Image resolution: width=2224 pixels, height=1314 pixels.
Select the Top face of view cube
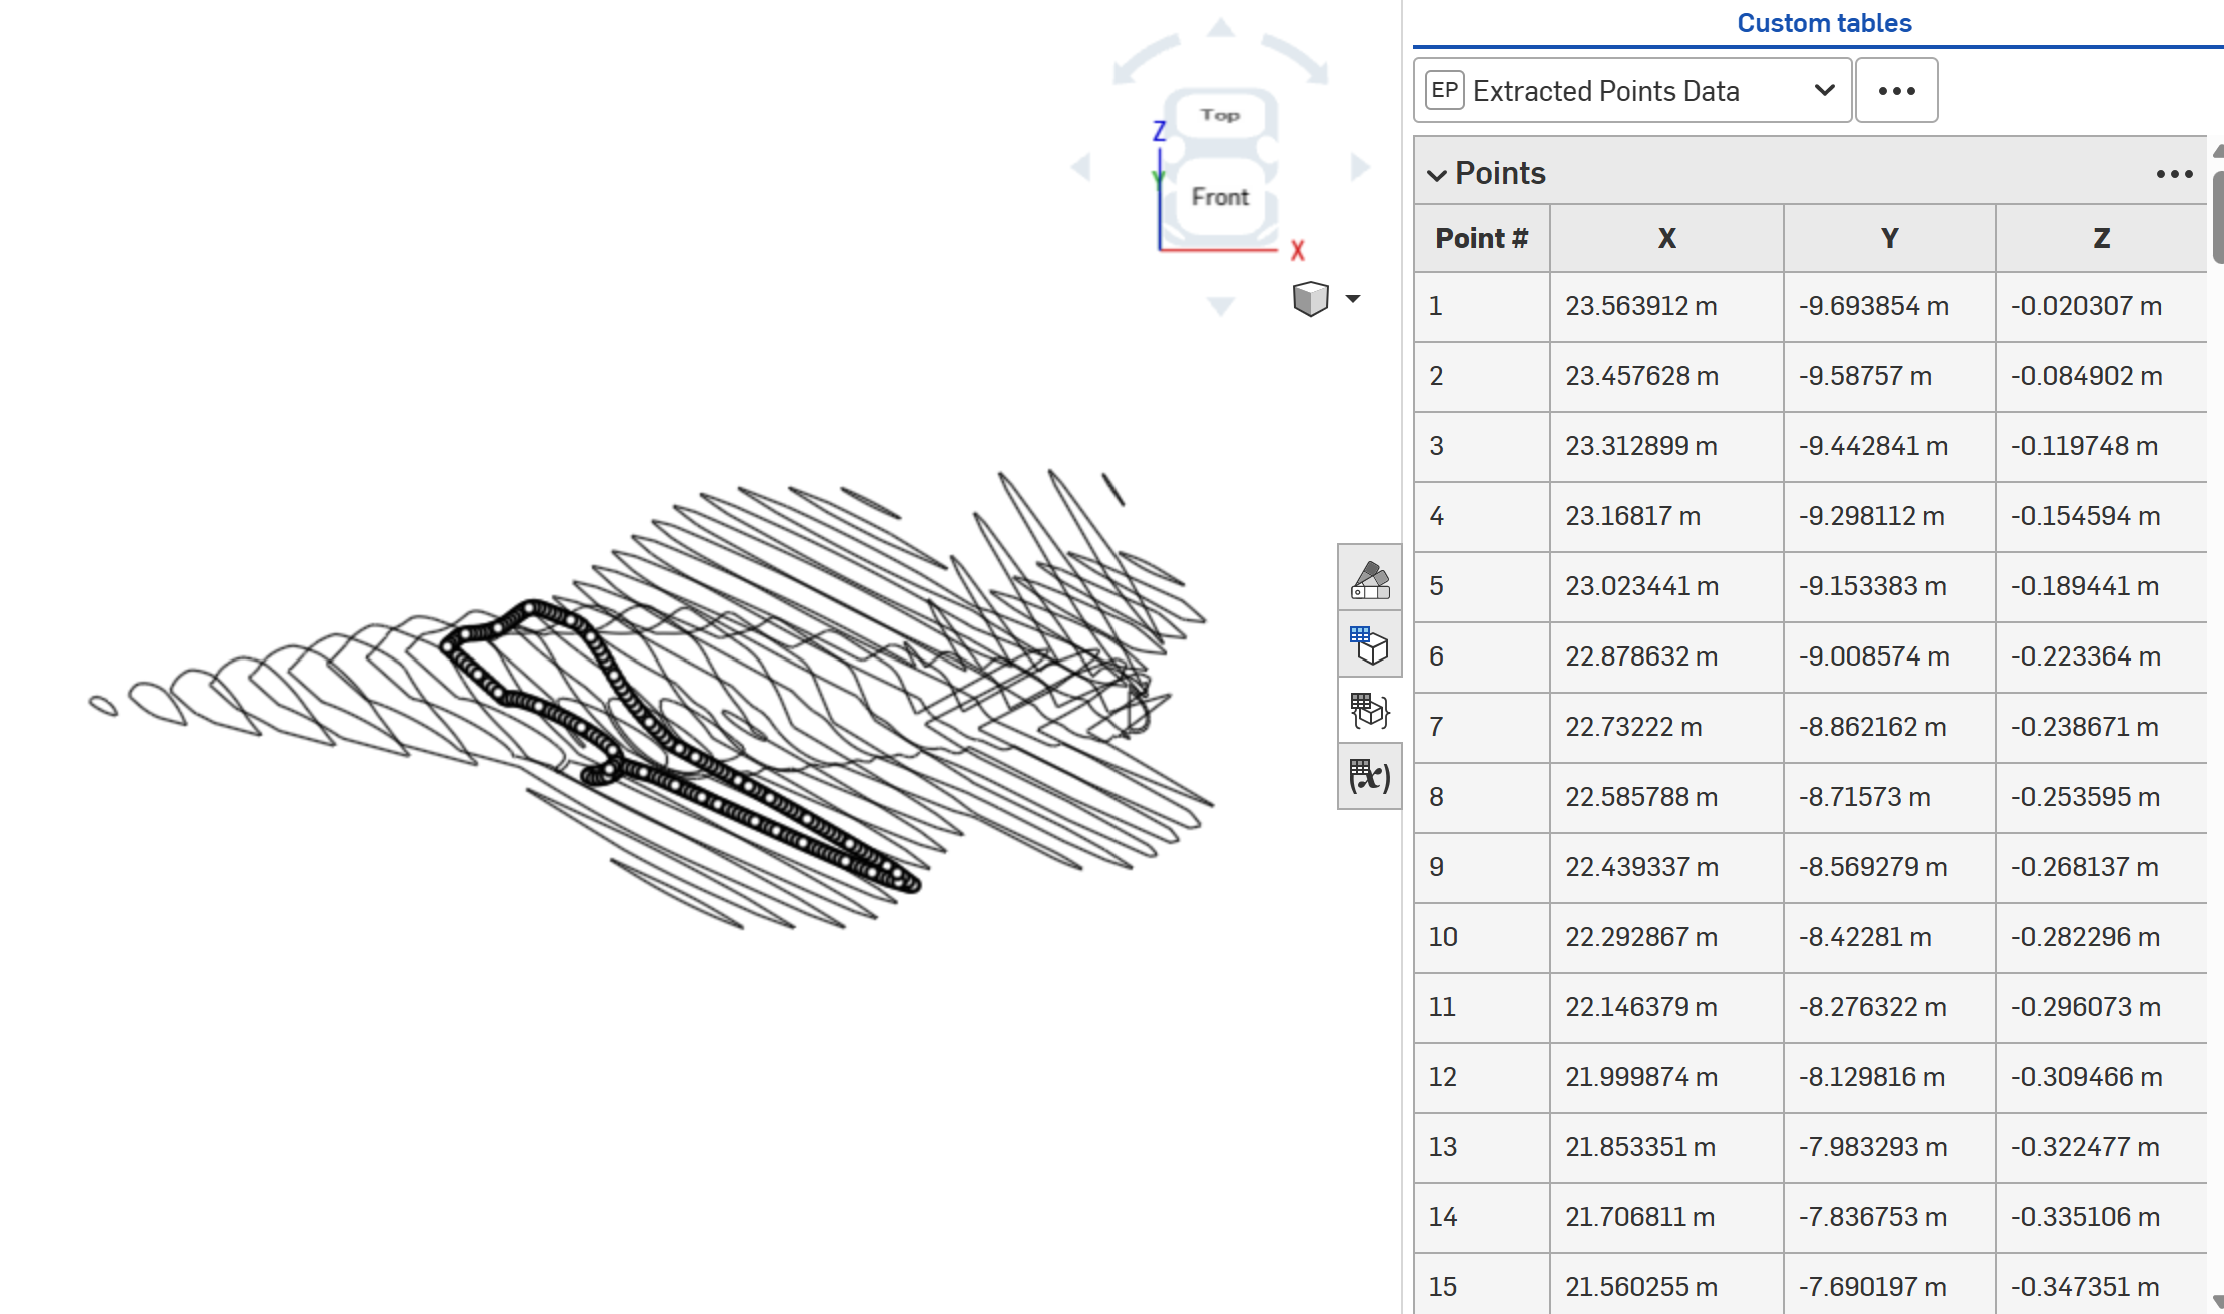pyautogui.click(x=1220, y=115)
